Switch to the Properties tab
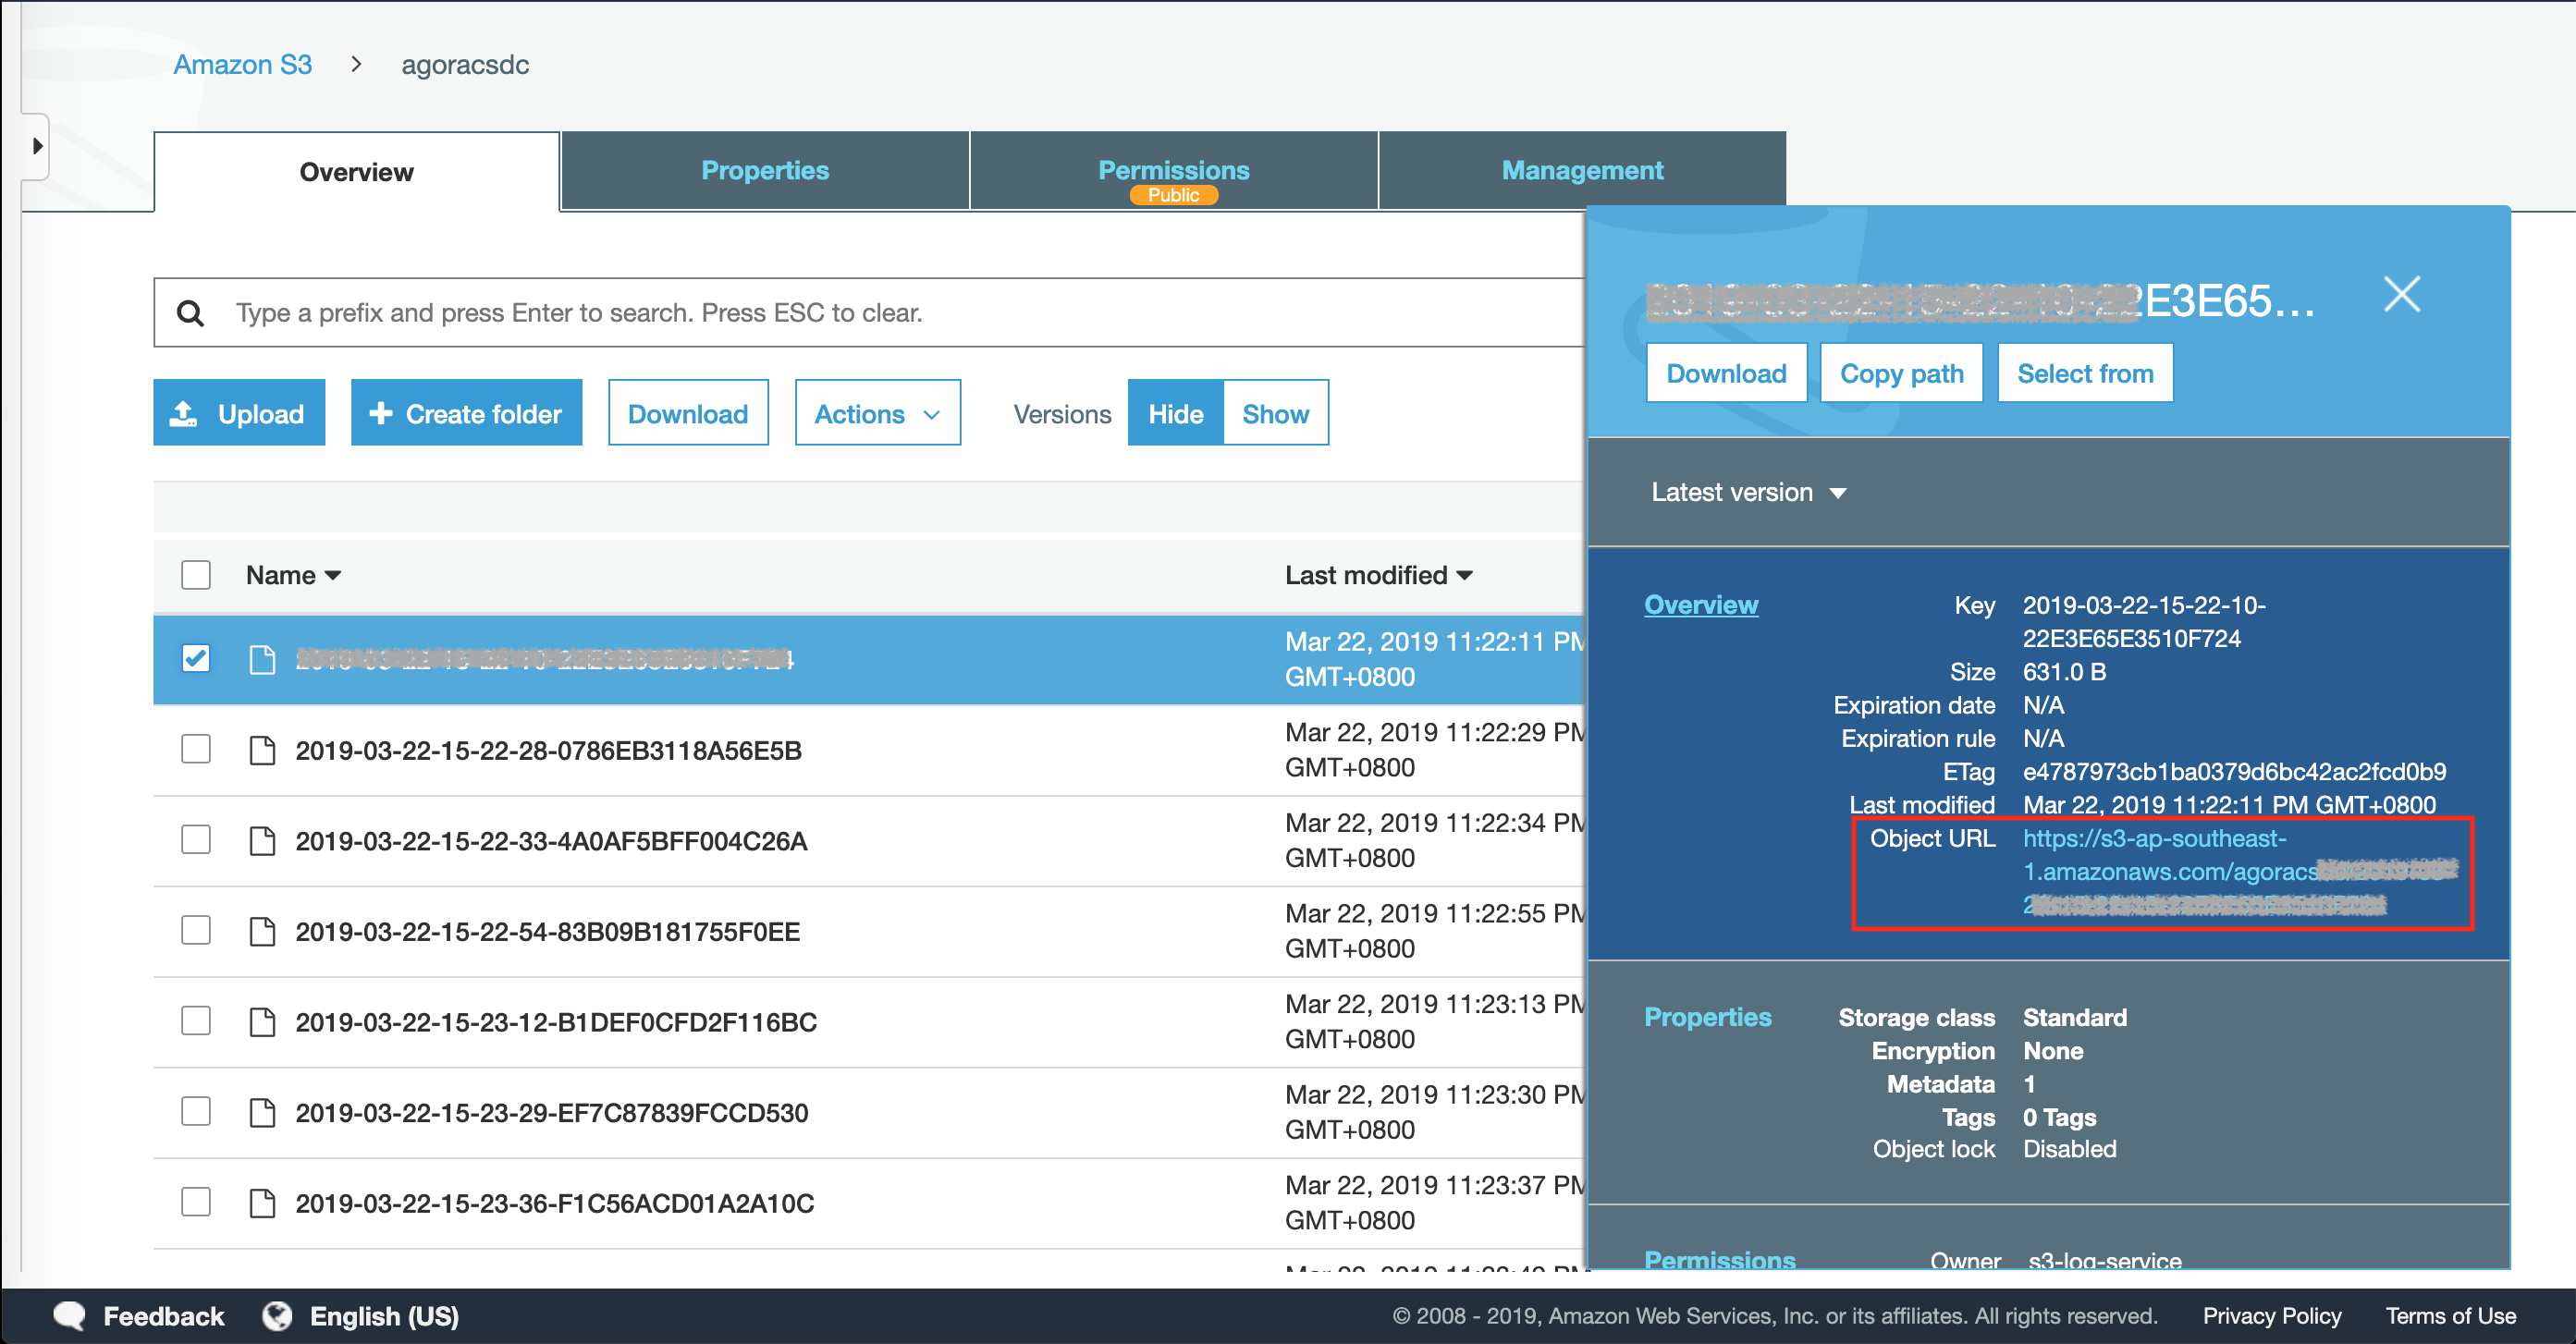 [765, 170]
